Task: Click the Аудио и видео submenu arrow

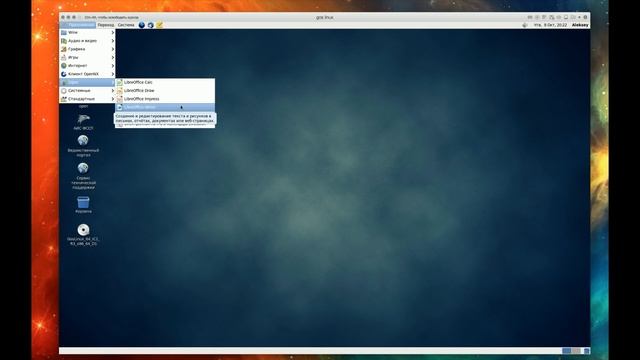Action: click(113, 41)
